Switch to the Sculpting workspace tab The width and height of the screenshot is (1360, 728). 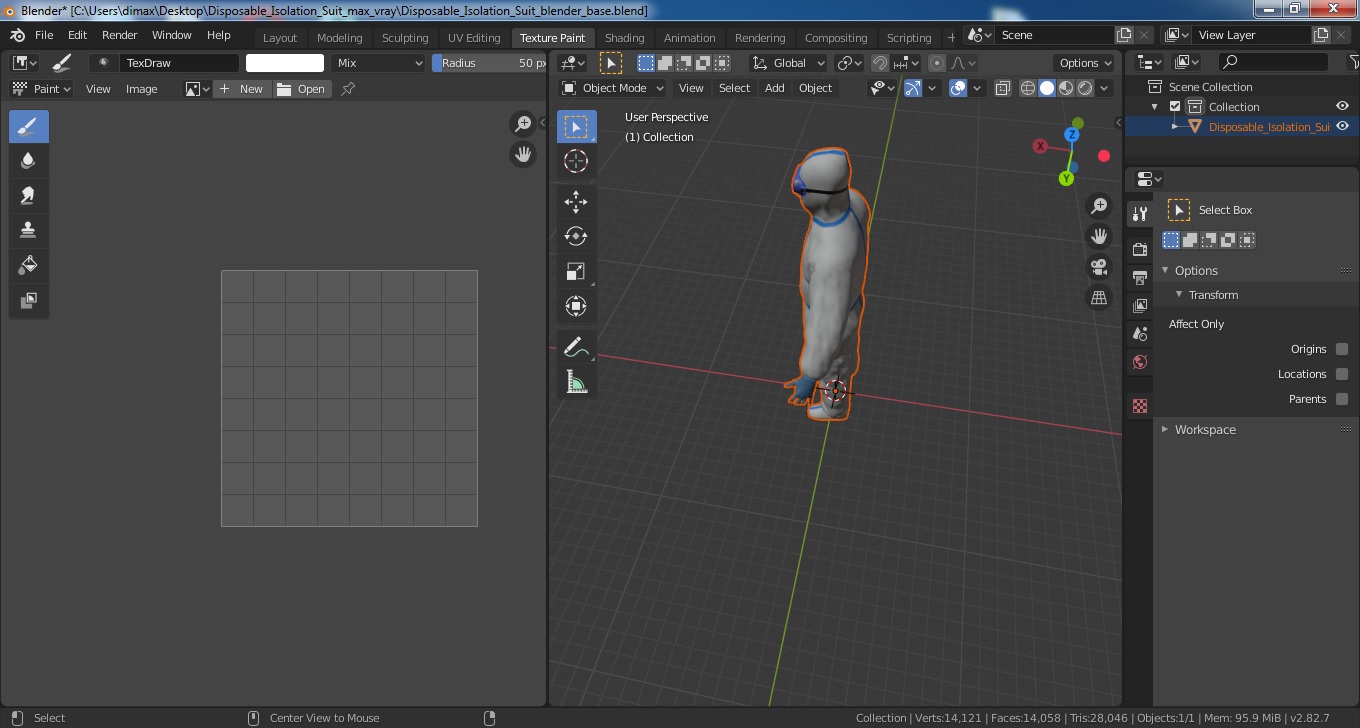[x=405, y=38]
